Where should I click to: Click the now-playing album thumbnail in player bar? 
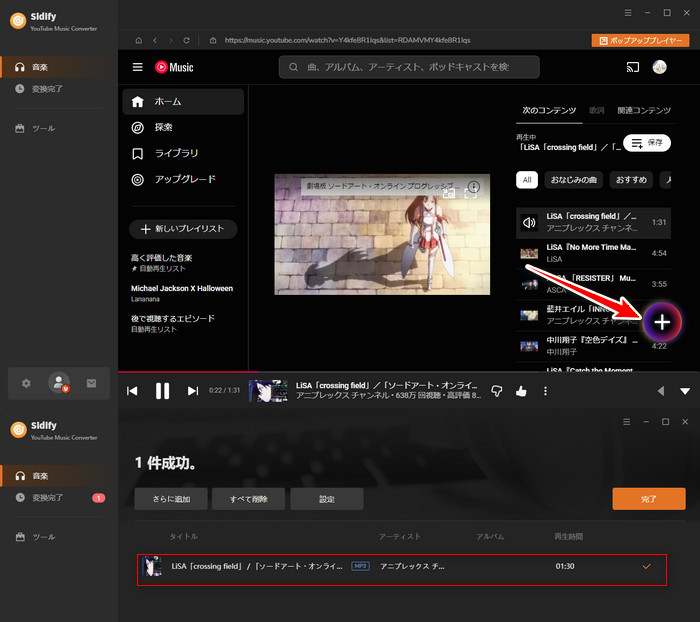click(268, 391)
